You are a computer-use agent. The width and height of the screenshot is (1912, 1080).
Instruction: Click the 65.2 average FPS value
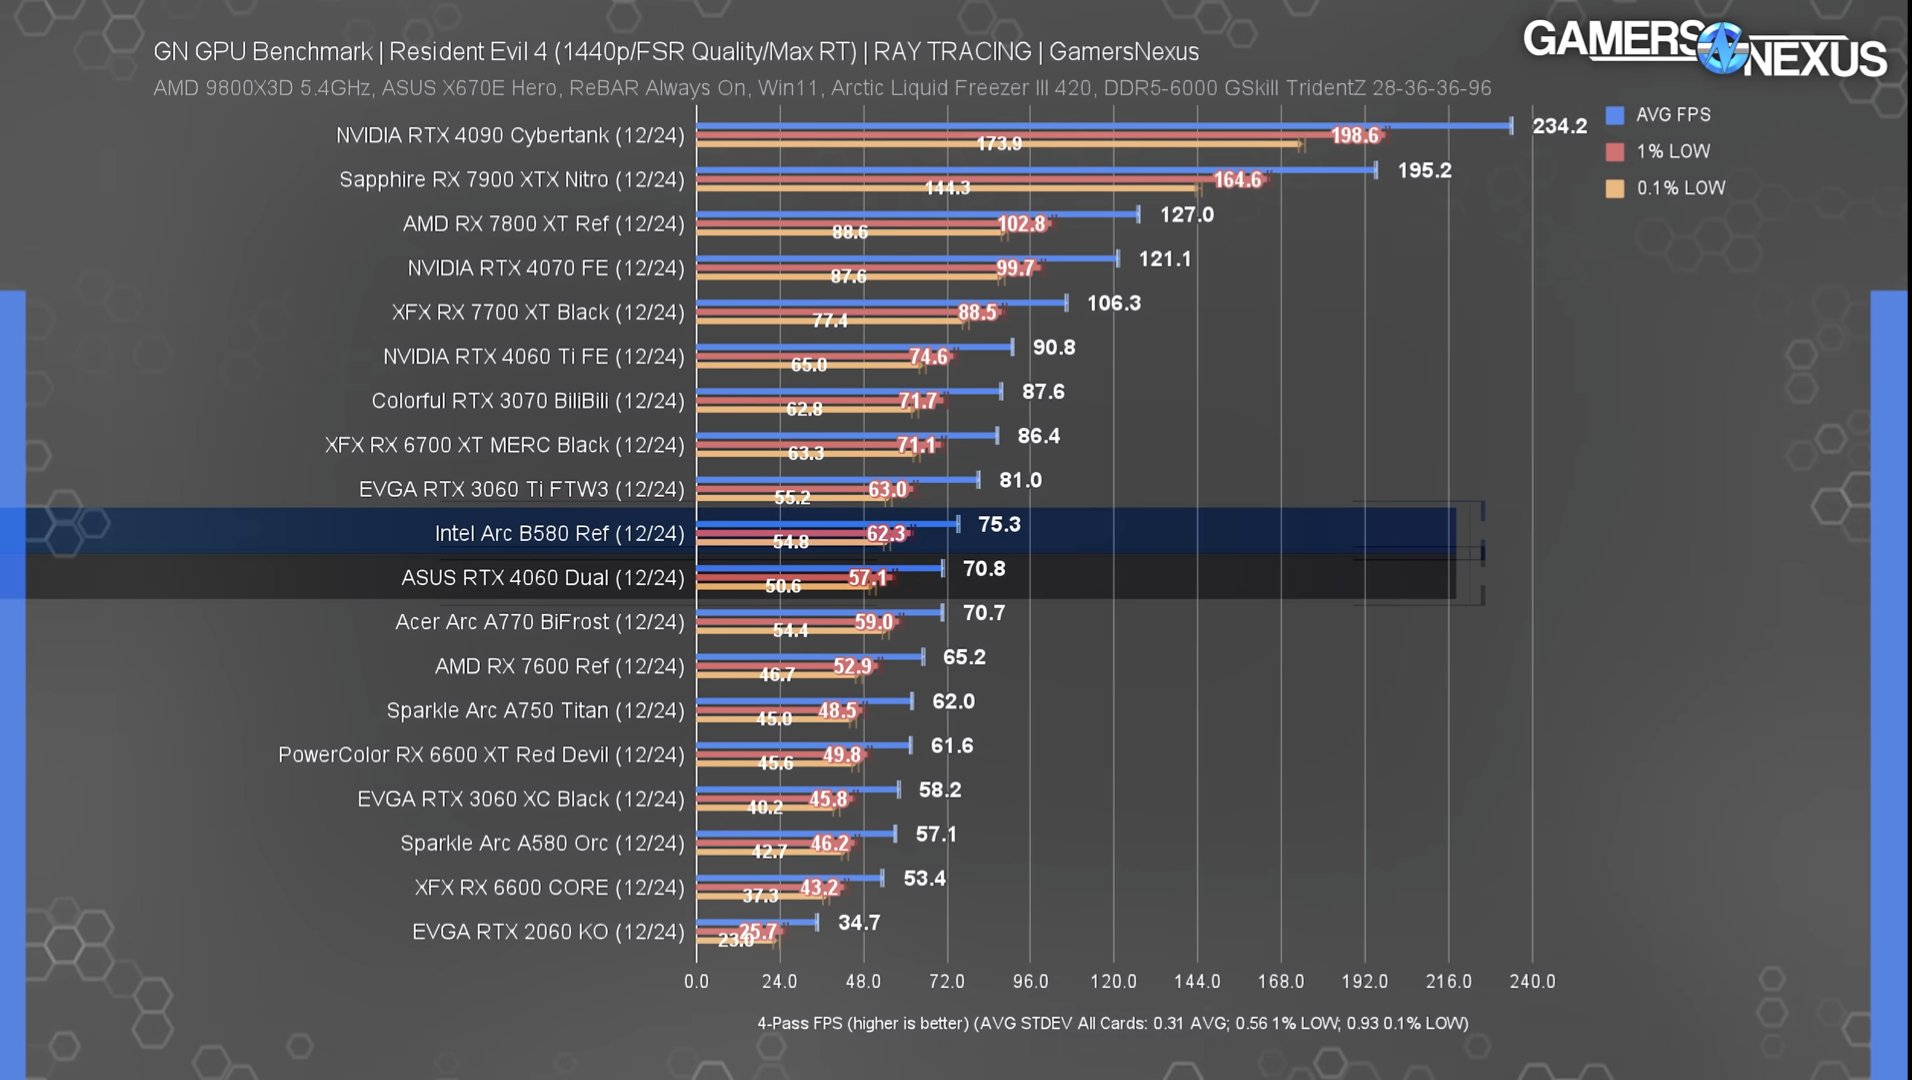pyautogui.click(x=965, y=657)
